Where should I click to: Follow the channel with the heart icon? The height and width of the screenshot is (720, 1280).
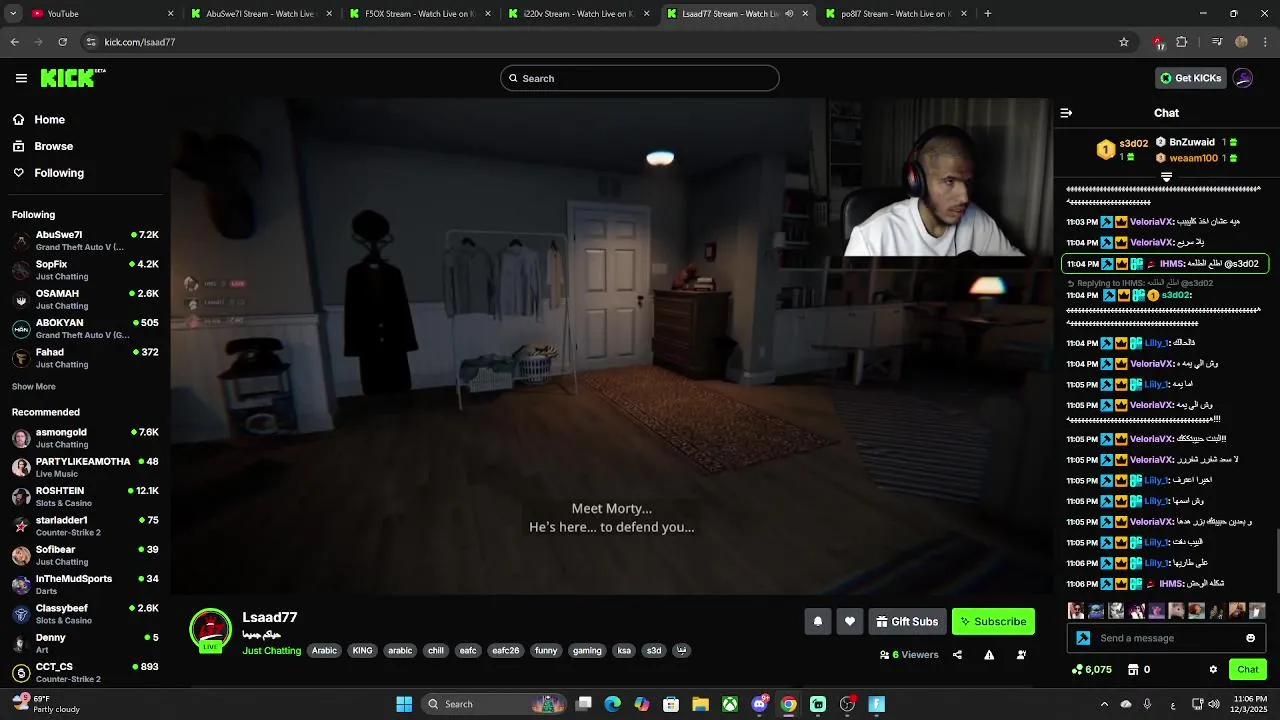(x=850, y=621)
